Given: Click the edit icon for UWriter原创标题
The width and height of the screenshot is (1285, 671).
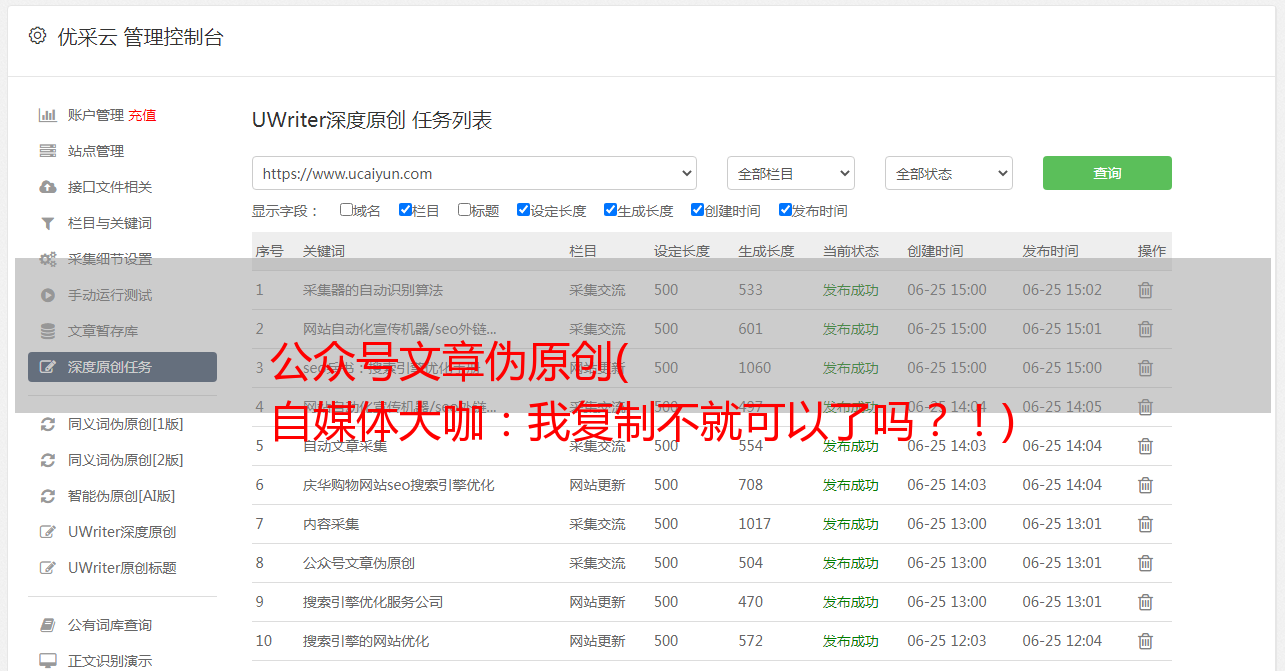Looking at the screenshot, I should click(47, 568).
